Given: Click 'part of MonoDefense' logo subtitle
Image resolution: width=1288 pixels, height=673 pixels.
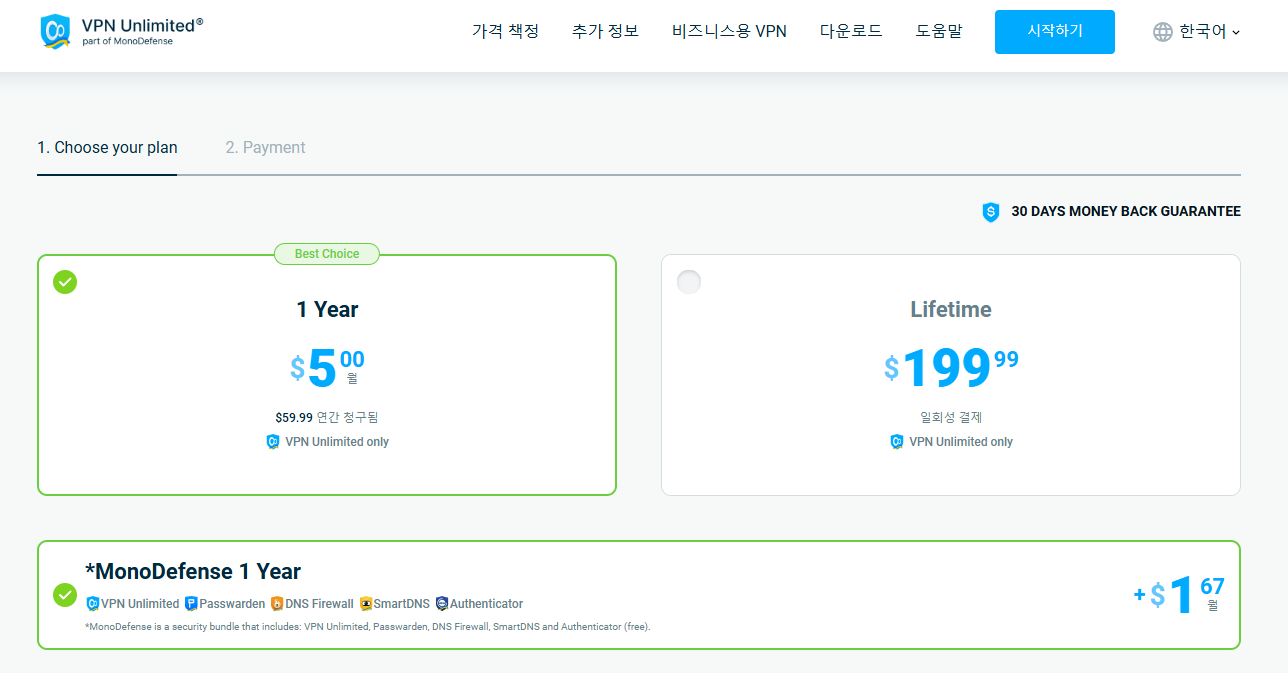Looking at the screenshot, I should 127,42.
